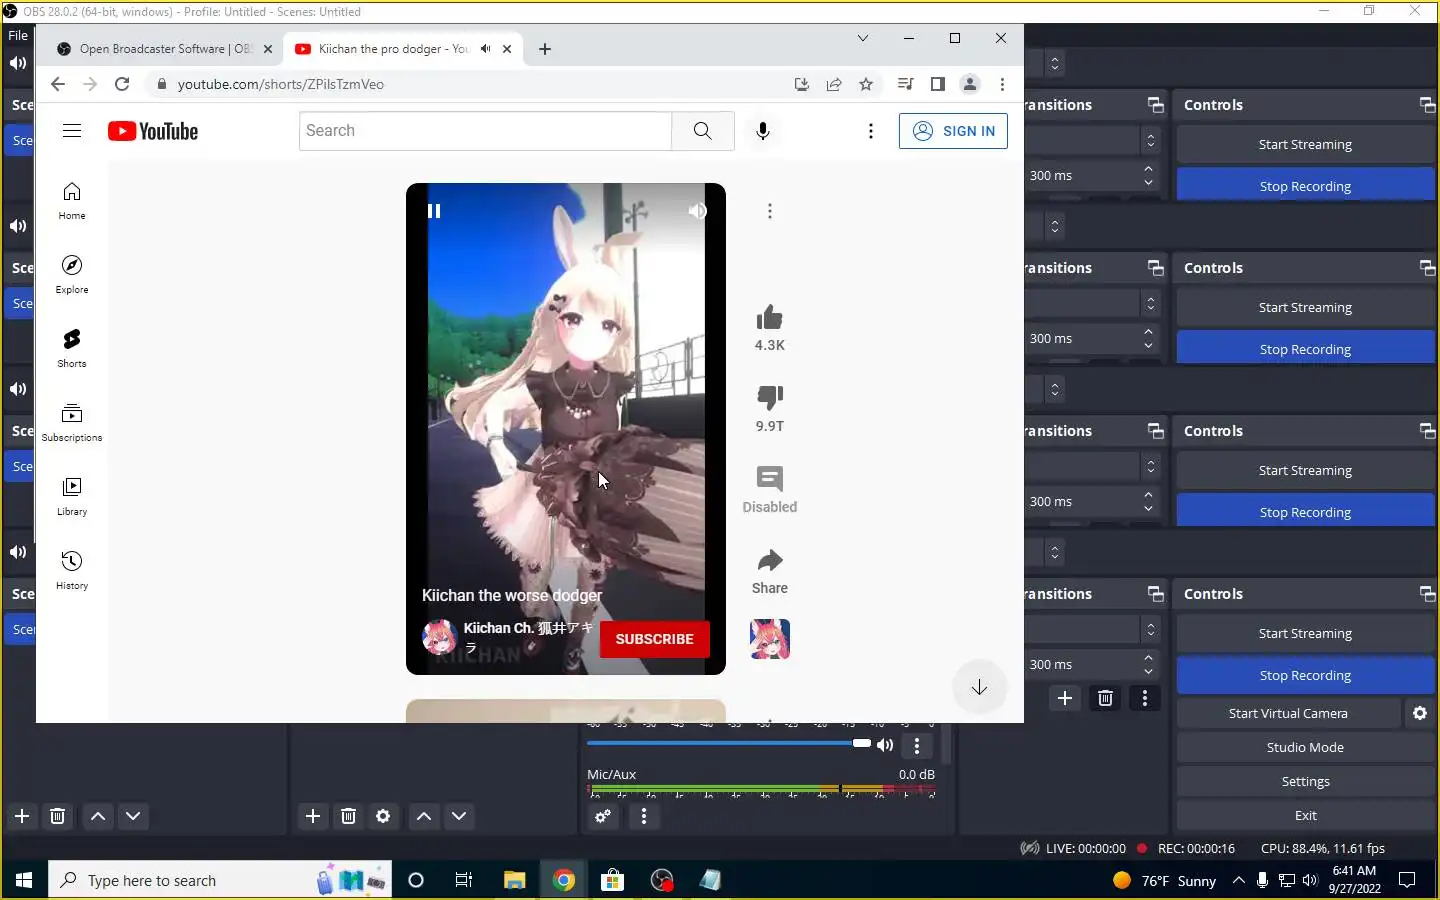
Task: Reload the Chrome page
Action: (122, 84)
